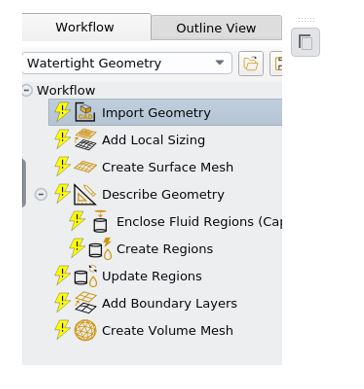Click the undock panel window icon
The width and height of the screenshot is (364, 389).
pos(305,42)
